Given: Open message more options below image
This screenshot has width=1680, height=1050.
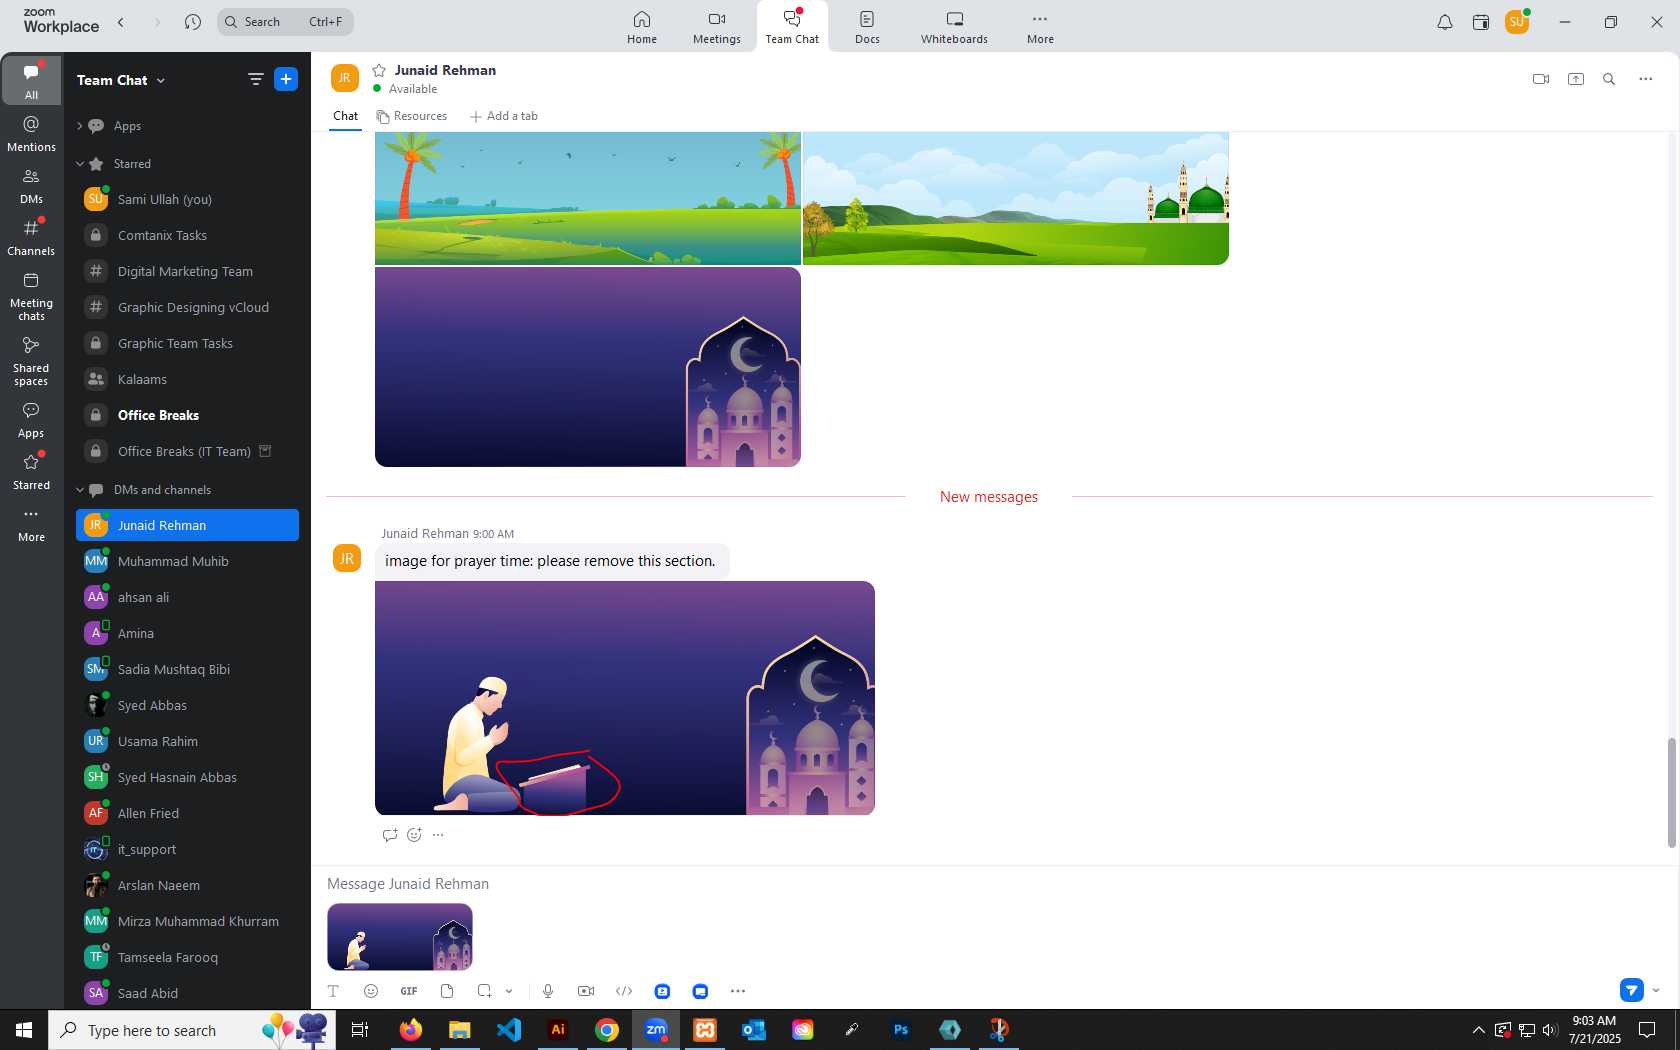Looking at the screenshot, I should (x=438, y=835).
